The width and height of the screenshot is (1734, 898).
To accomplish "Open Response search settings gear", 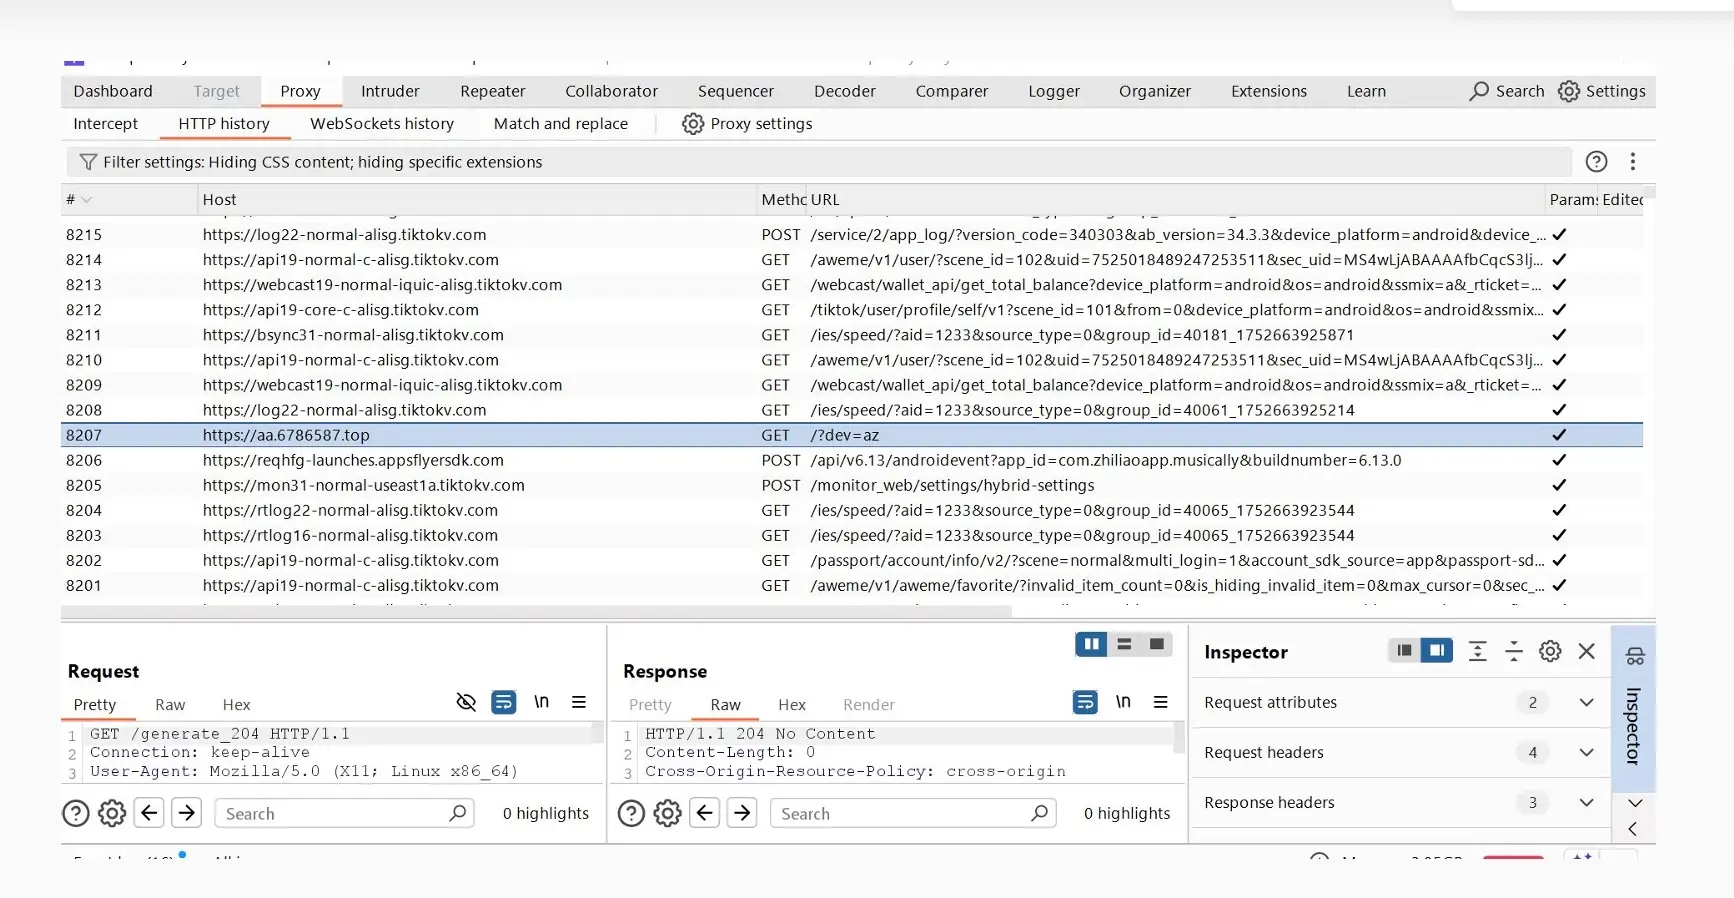I will 667,813.
